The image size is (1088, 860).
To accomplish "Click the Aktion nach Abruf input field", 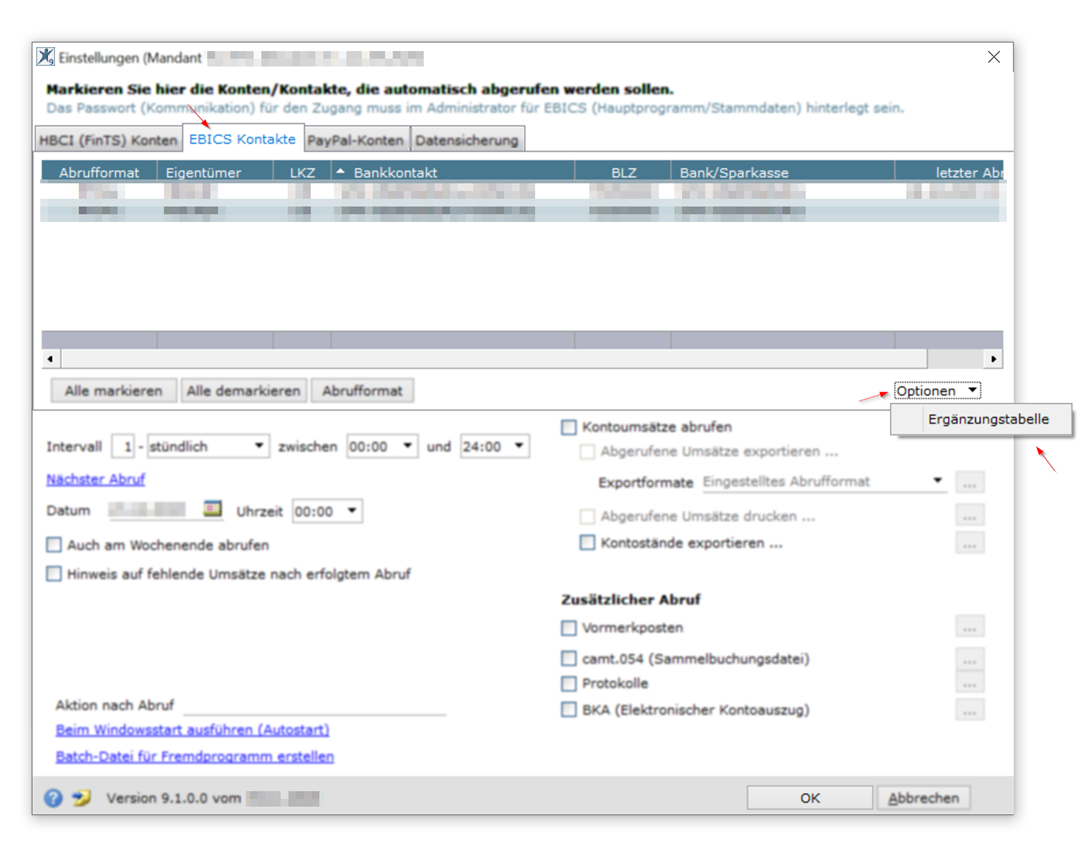I will tap(314, 705).
